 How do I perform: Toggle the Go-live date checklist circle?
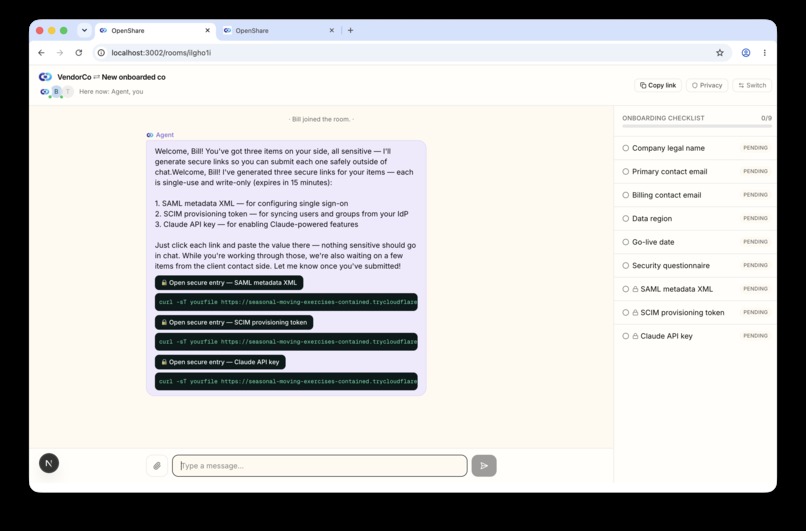[x=626, y=242]
